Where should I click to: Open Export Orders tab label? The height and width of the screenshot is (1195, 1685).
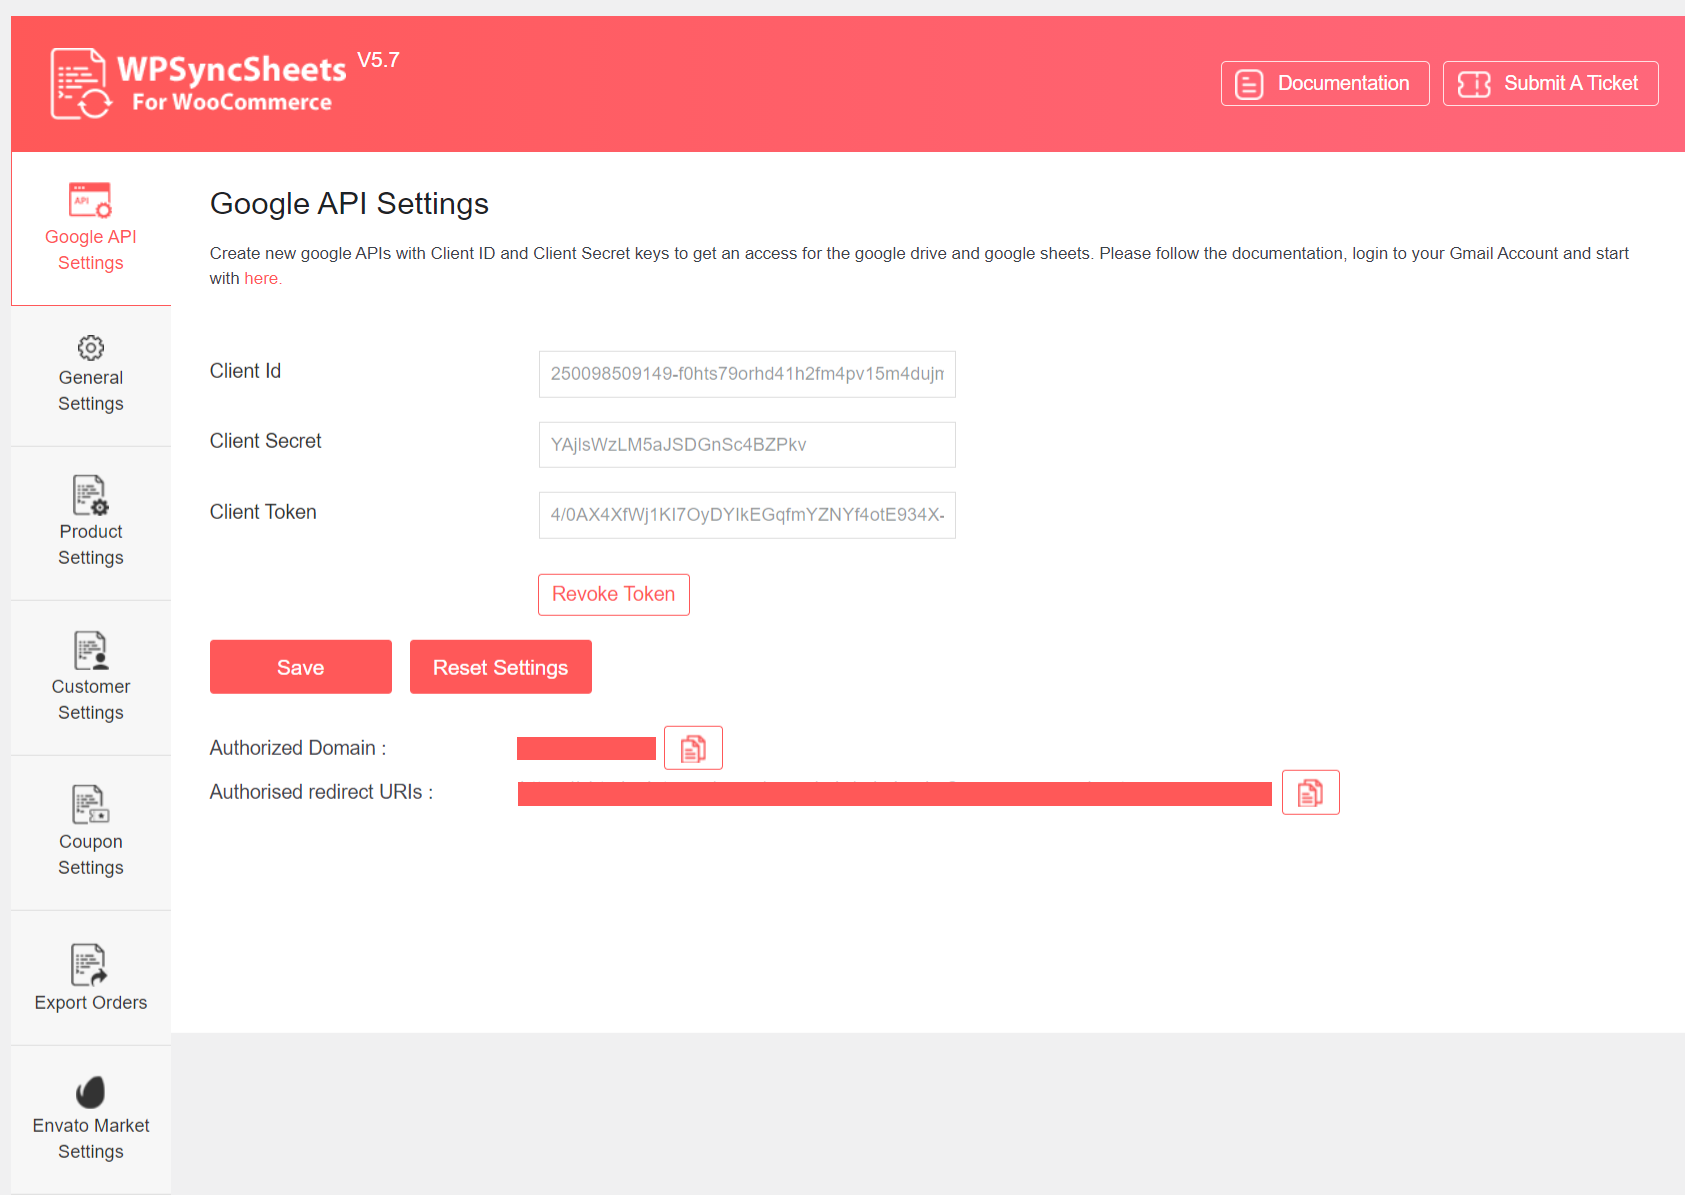(91, 1003)
